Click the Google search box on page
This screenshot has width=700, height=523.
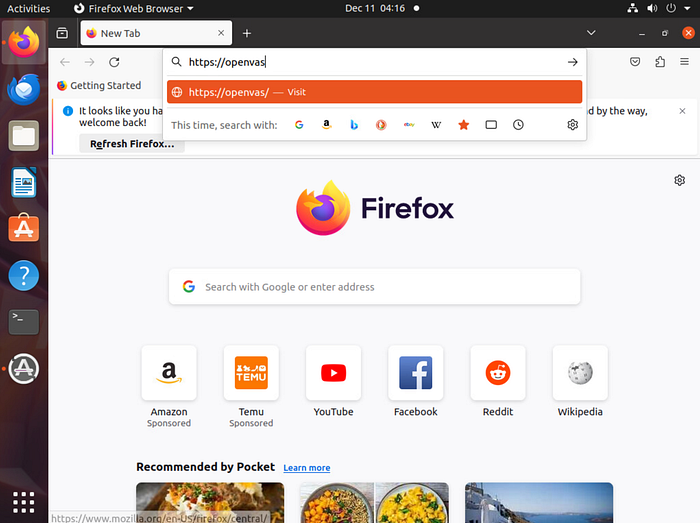375,287
